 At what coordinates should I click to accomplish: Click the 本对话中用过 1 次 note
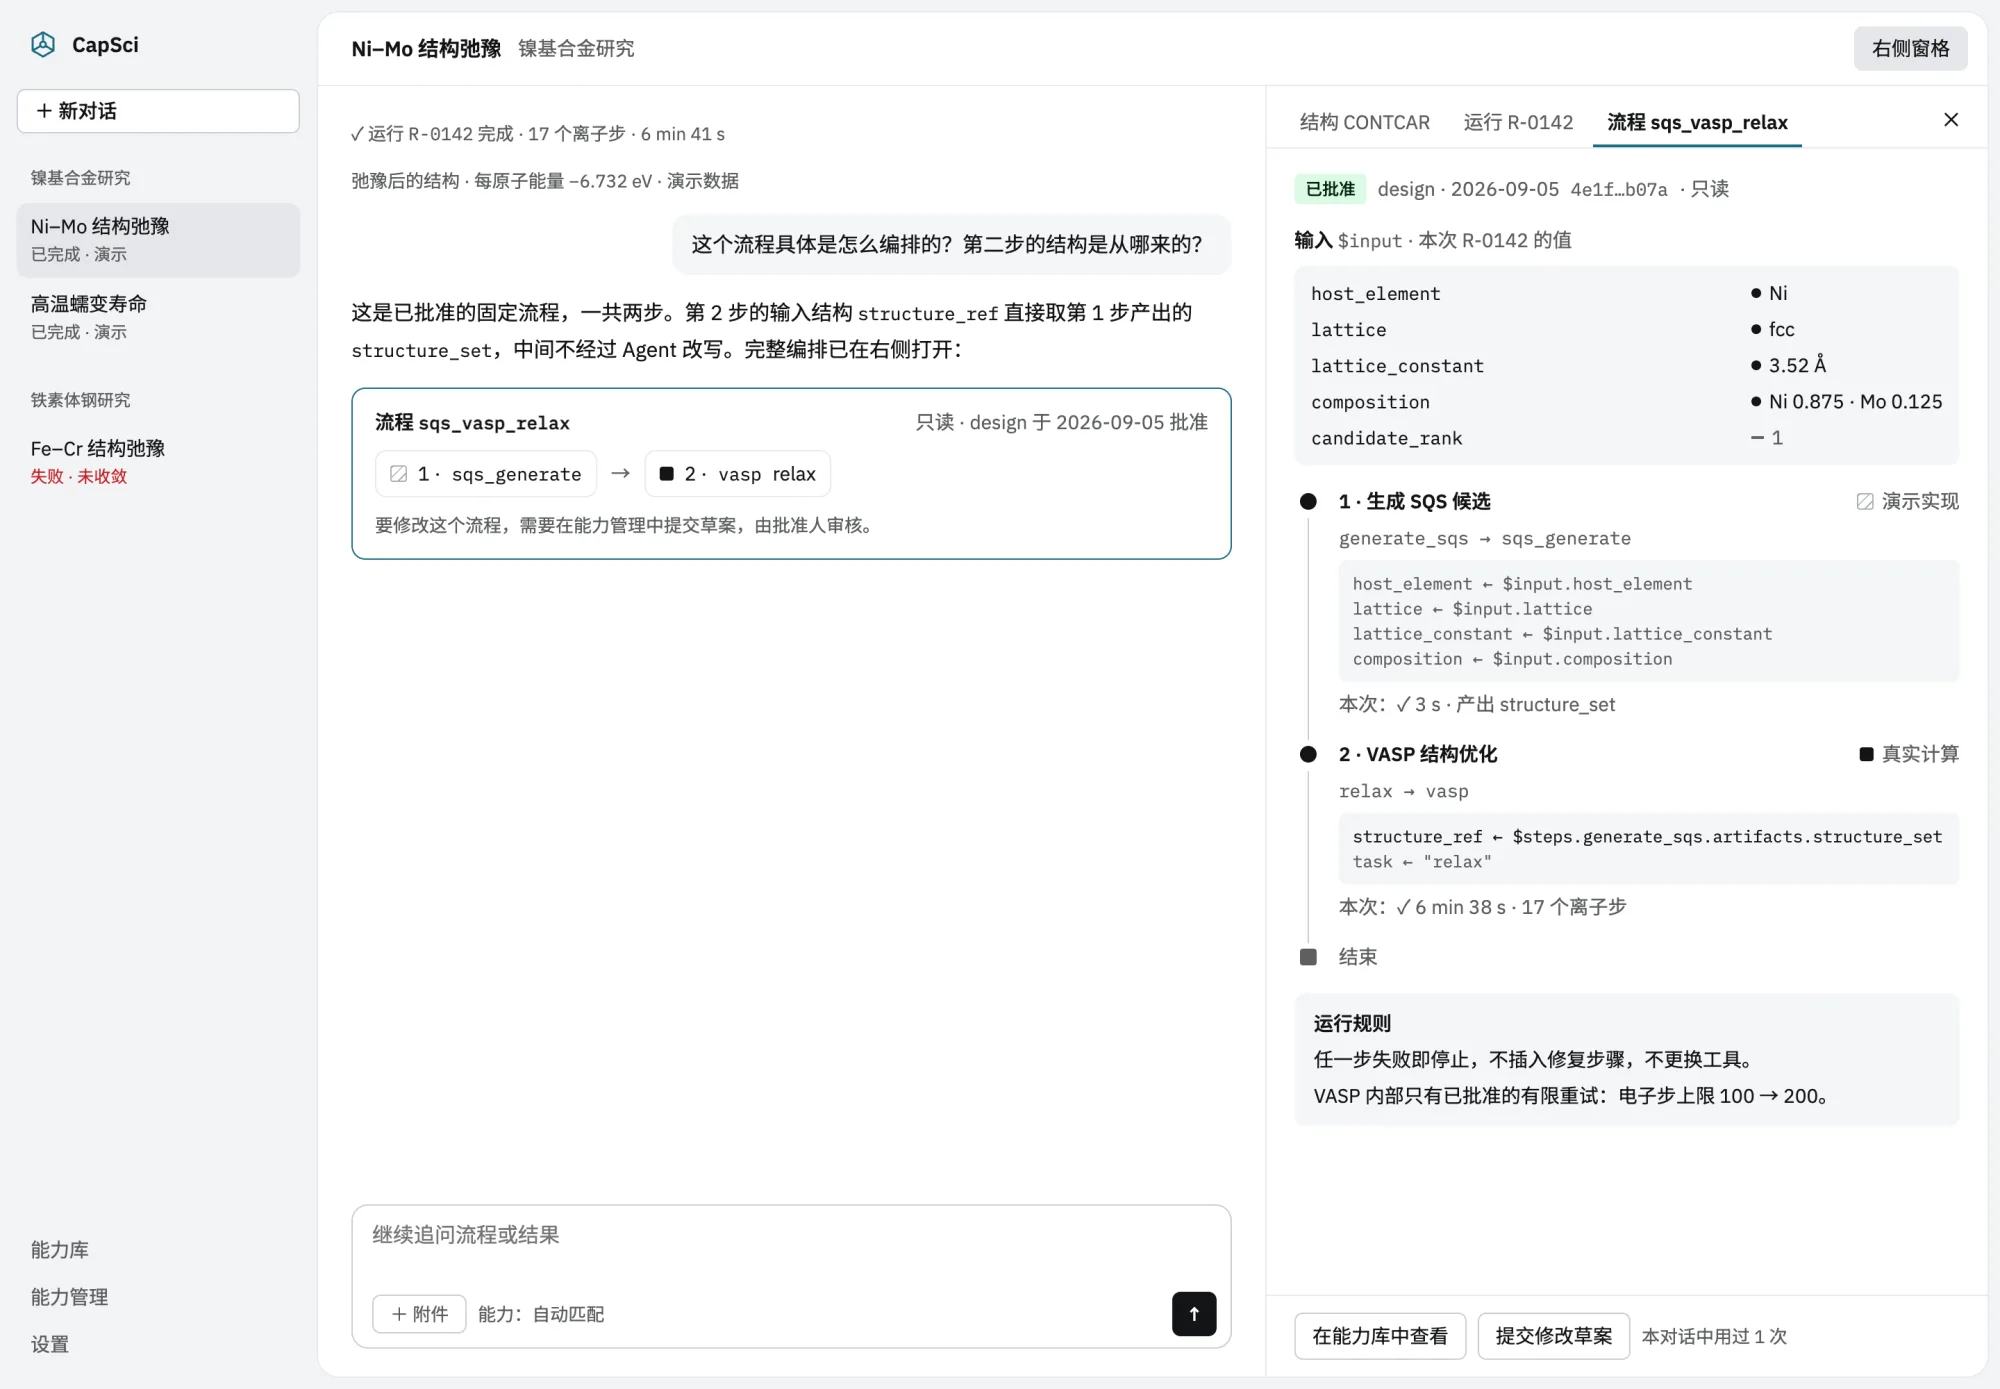click(x=1714, y=1336)
